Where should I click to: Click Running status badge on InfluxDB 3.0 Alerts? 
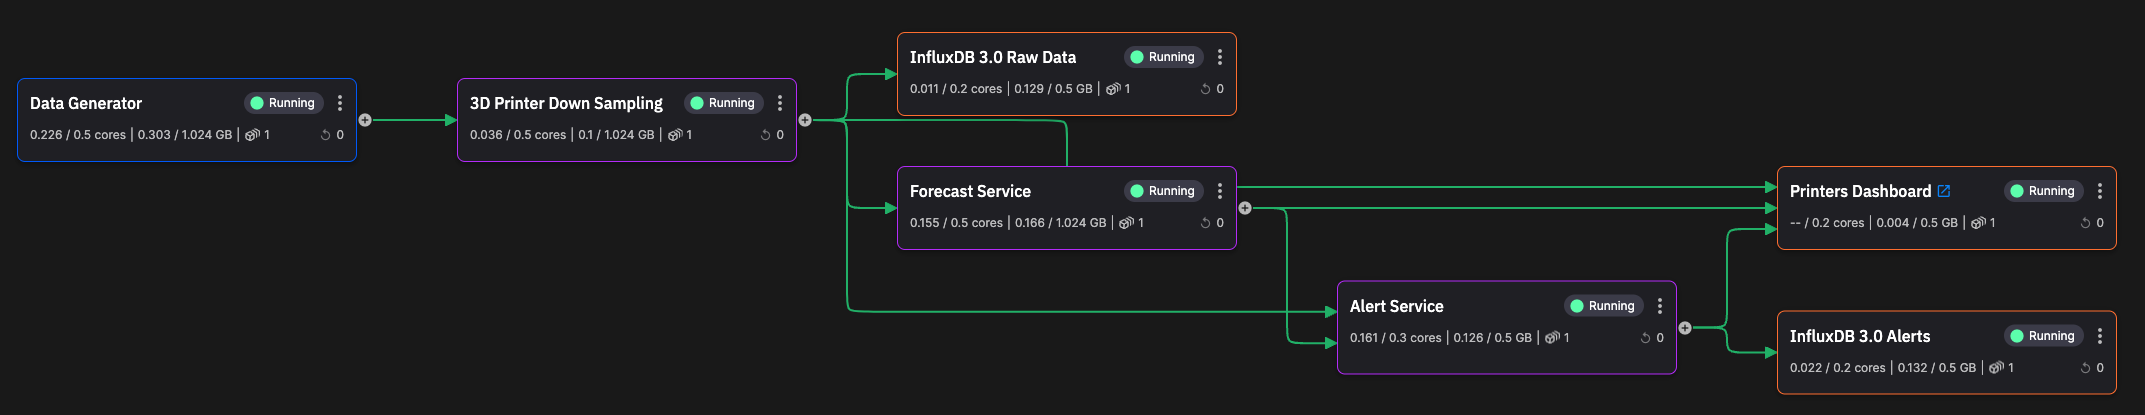click(2044, 336)
